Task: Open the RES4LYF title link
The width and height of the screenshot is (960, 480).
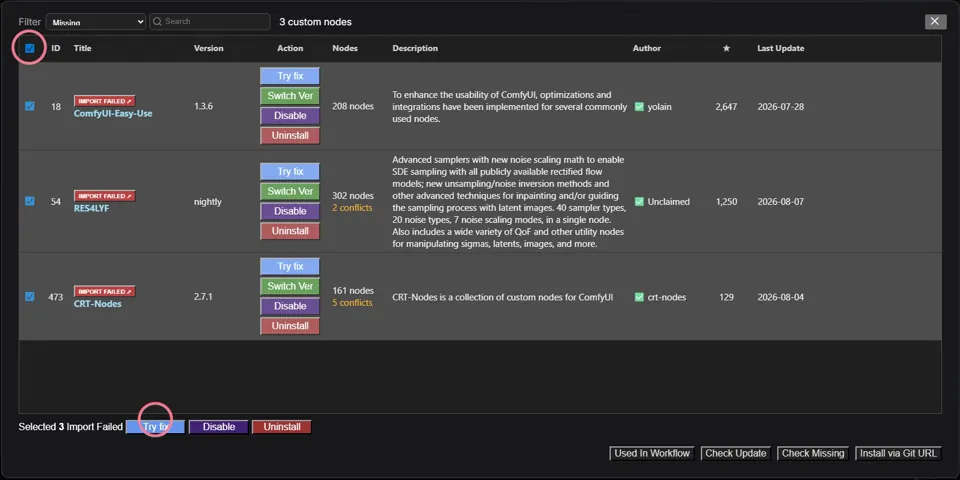Action: coord(92,208)
